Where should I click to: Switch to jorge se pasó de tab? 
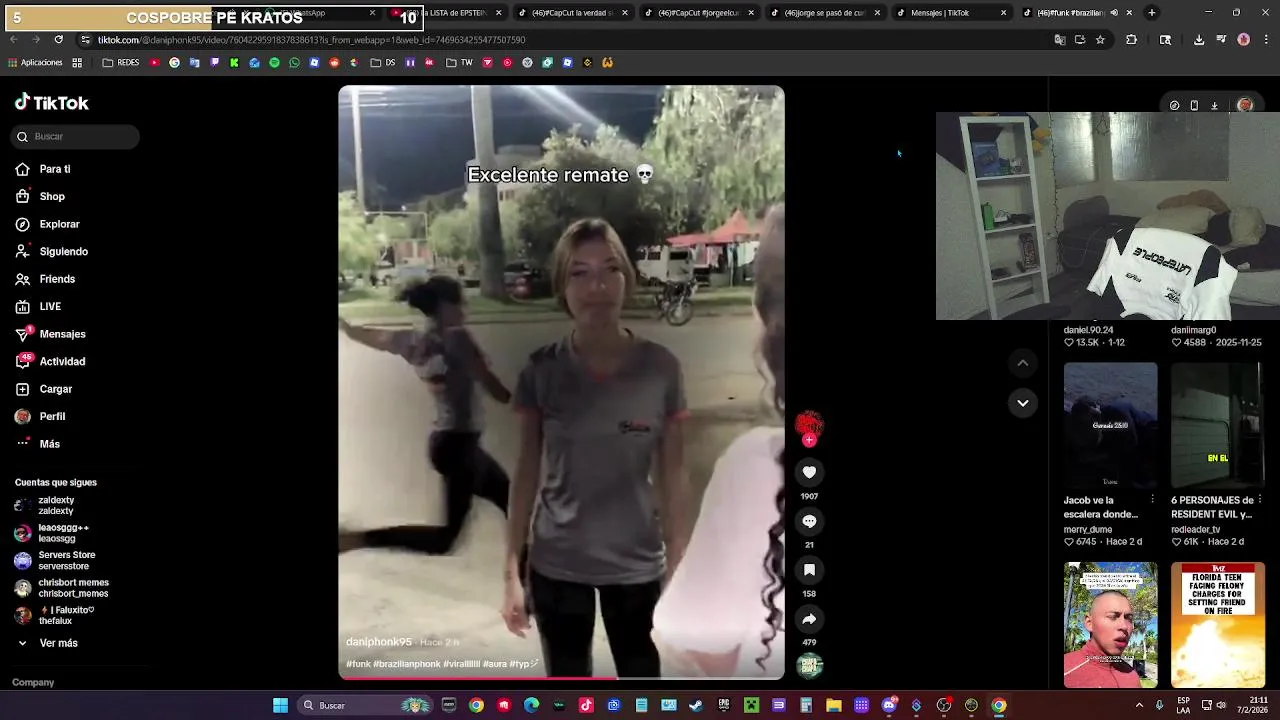(825, 13)
